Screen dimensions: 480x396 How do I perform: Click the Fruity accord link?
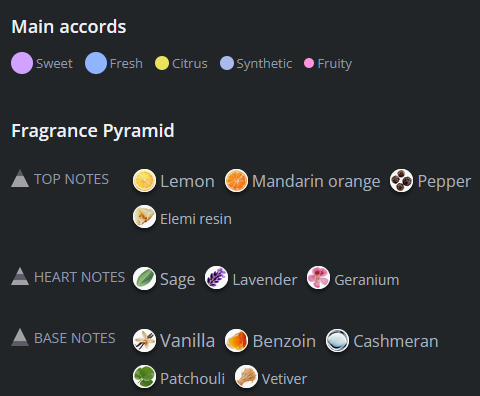click(x=335, y=63)
